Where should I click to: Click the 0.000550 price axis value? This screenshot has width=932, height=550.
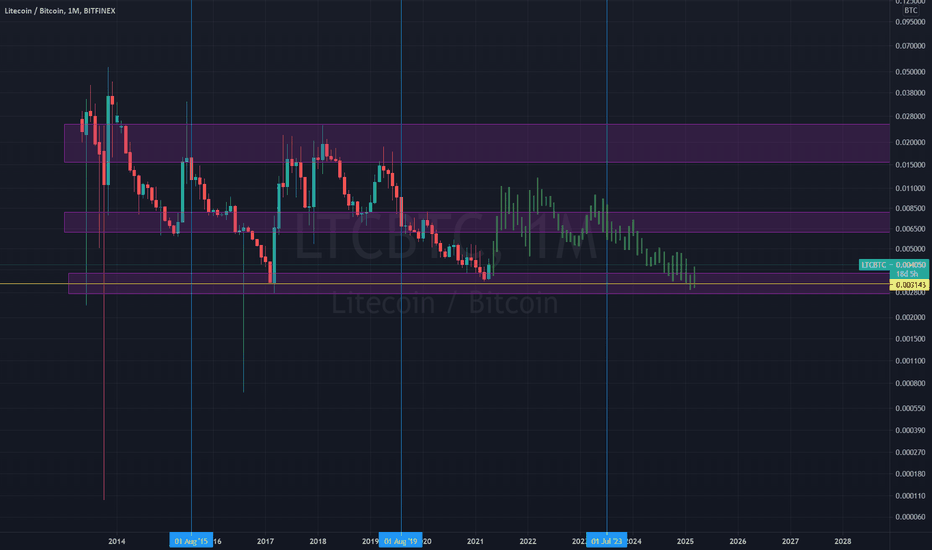click(x=911, y=408)
